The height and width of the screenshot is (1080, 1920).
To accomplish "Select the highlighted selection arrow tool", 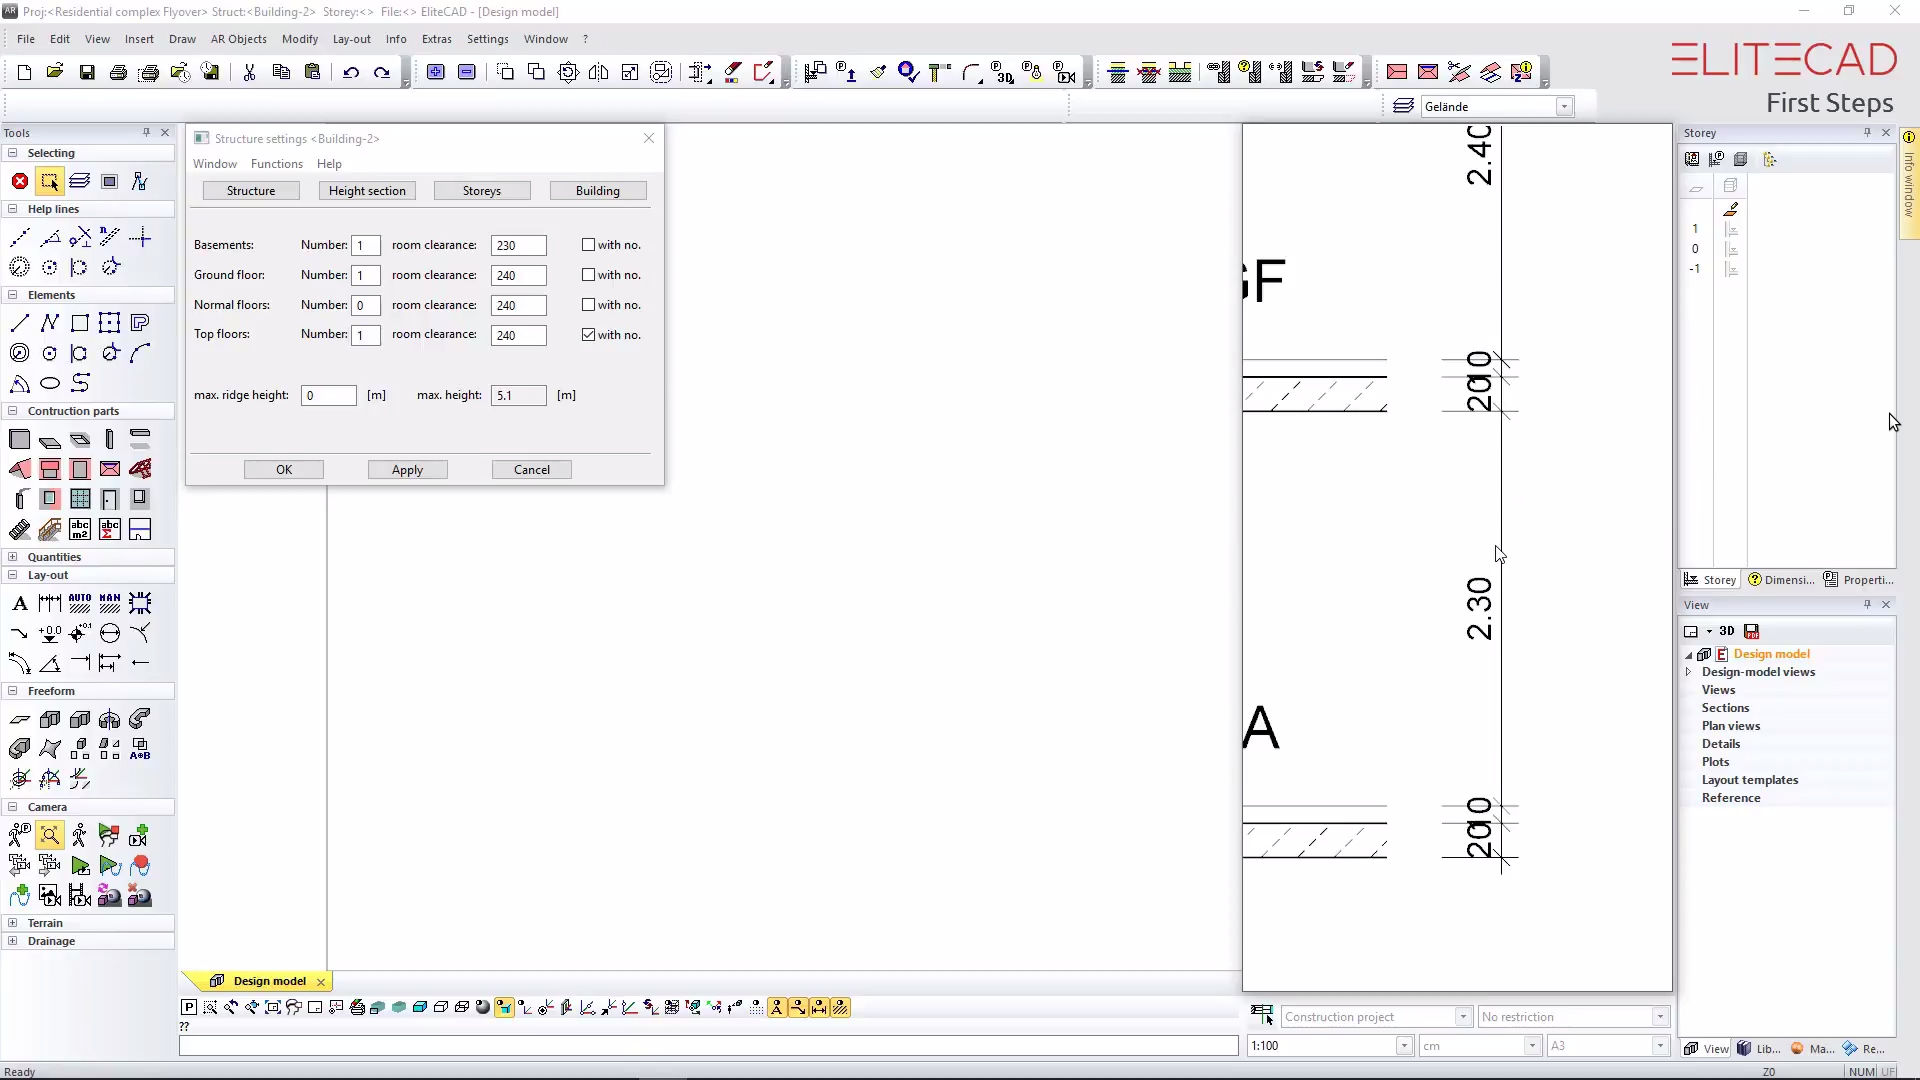I will point(50,181).
